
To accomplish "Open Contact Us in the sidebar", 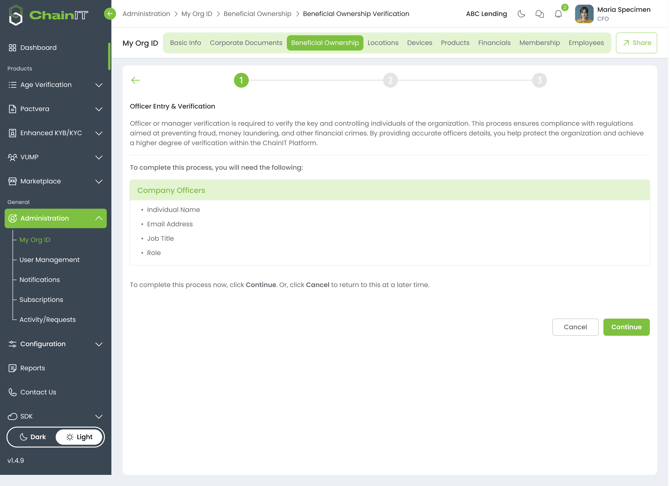I will tap(38, 392).
